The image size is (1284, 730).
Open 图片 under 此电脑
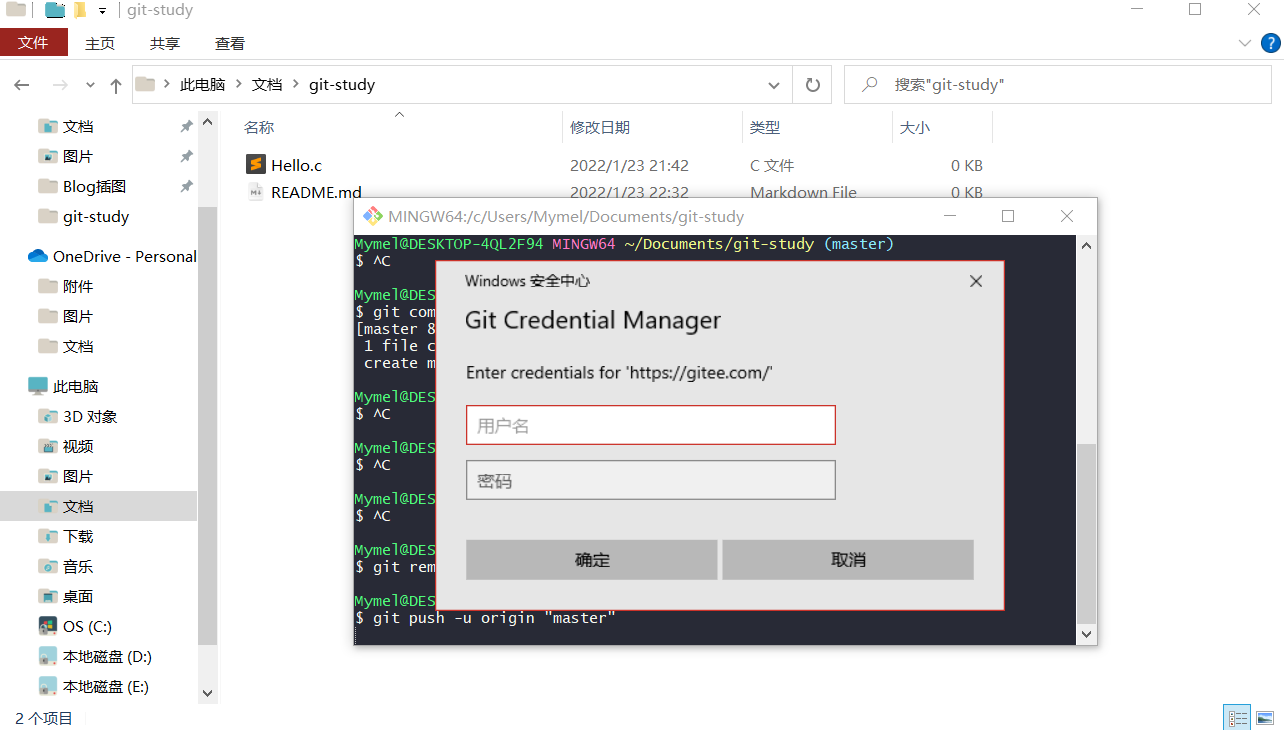coord(78,476)
